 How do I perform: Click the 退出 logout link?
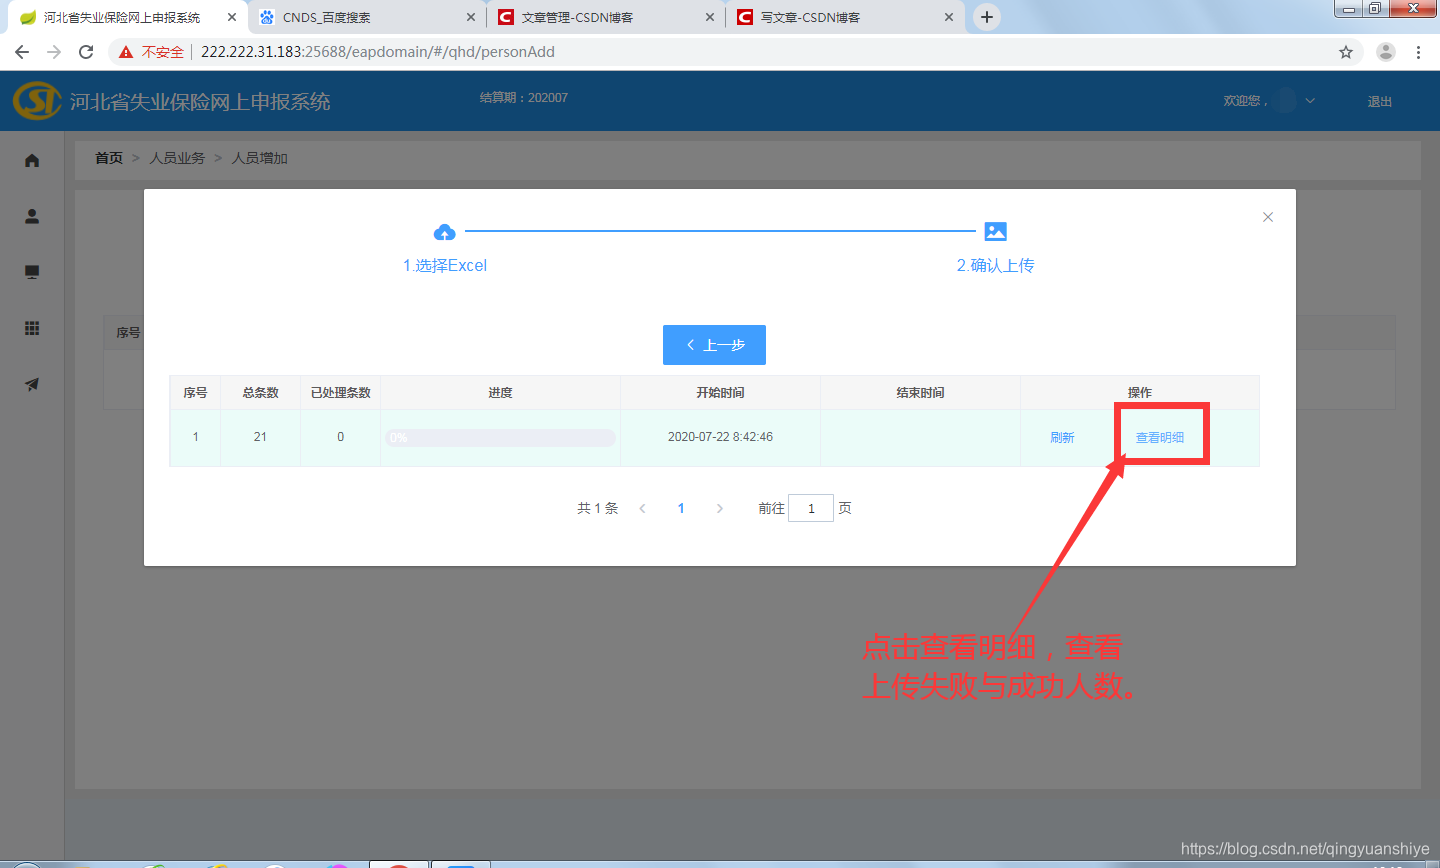coord(1380,101)
